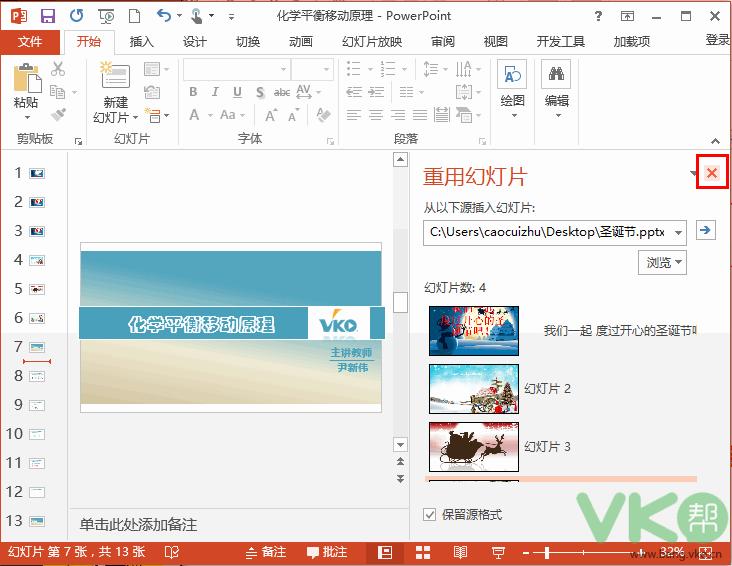This screenshot has width=732, height=566.
Task: Collapse the ribbon chevron
Action: (x=715, y=141)
